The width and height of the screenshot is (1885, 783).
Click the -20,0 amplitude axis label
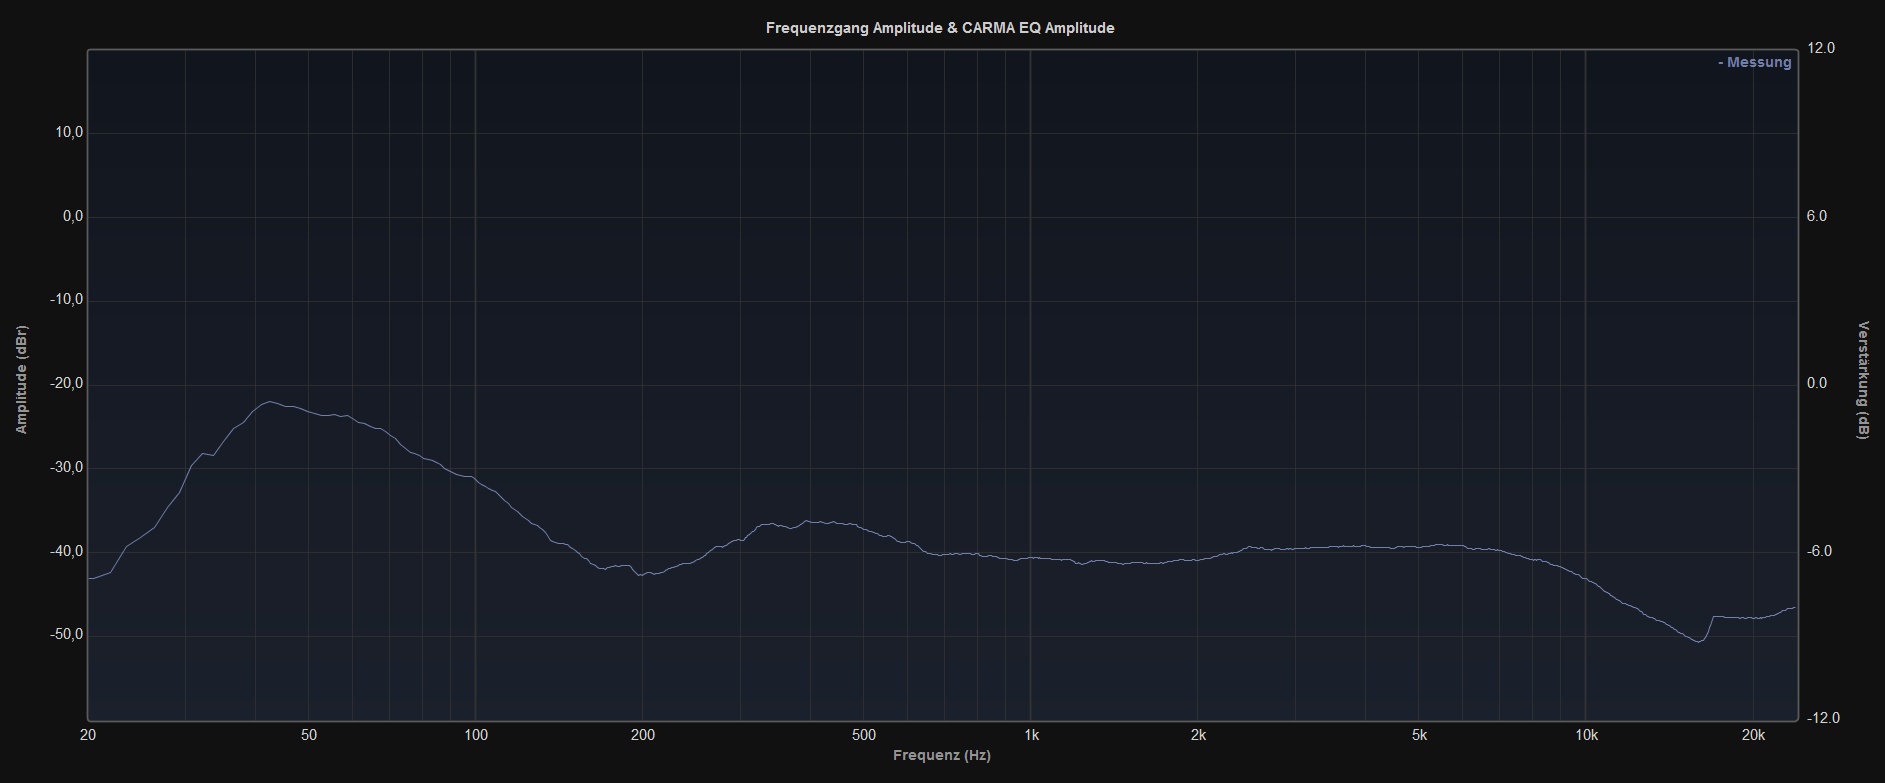(66, 384)
